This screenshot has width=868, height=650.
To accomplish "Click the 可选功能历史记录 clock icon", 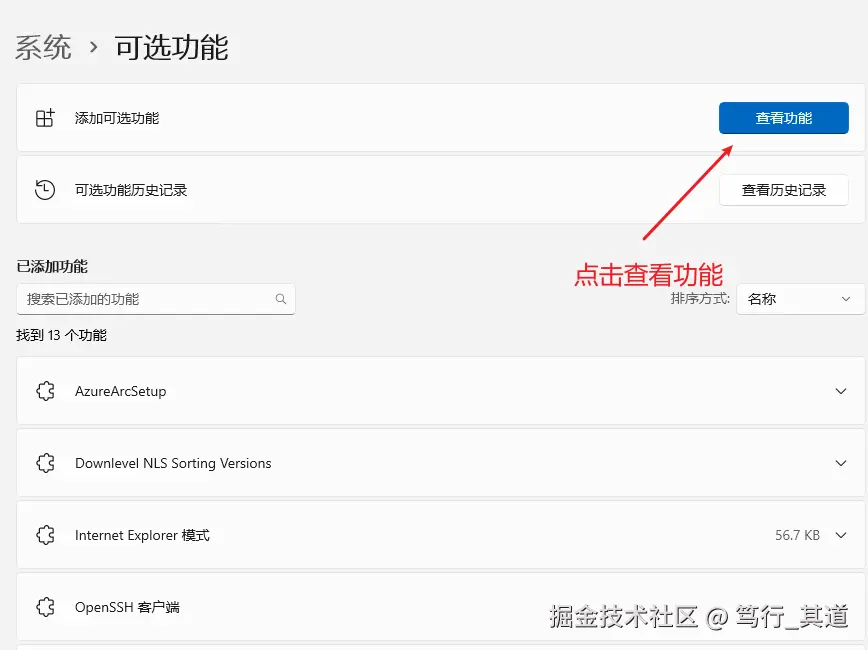I will [x=45, y=190].
